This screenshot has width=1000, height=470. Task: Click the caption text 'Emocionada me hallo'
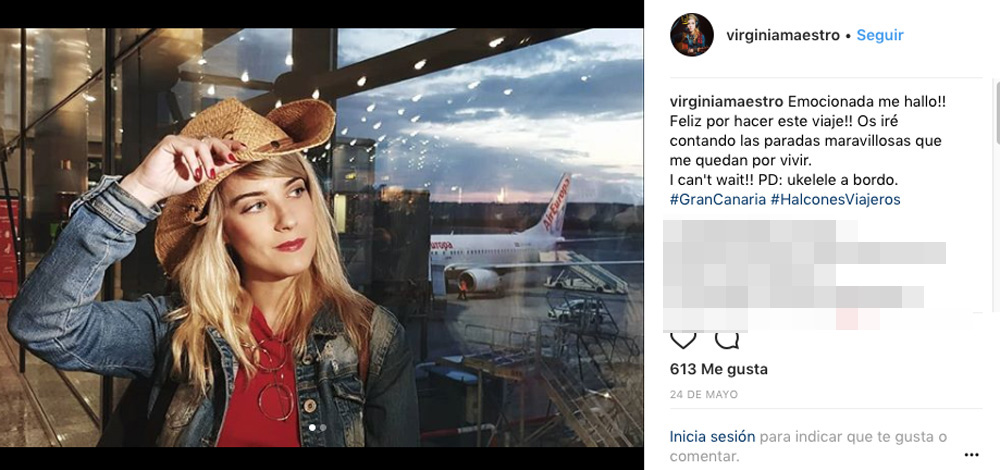point(867,101)
